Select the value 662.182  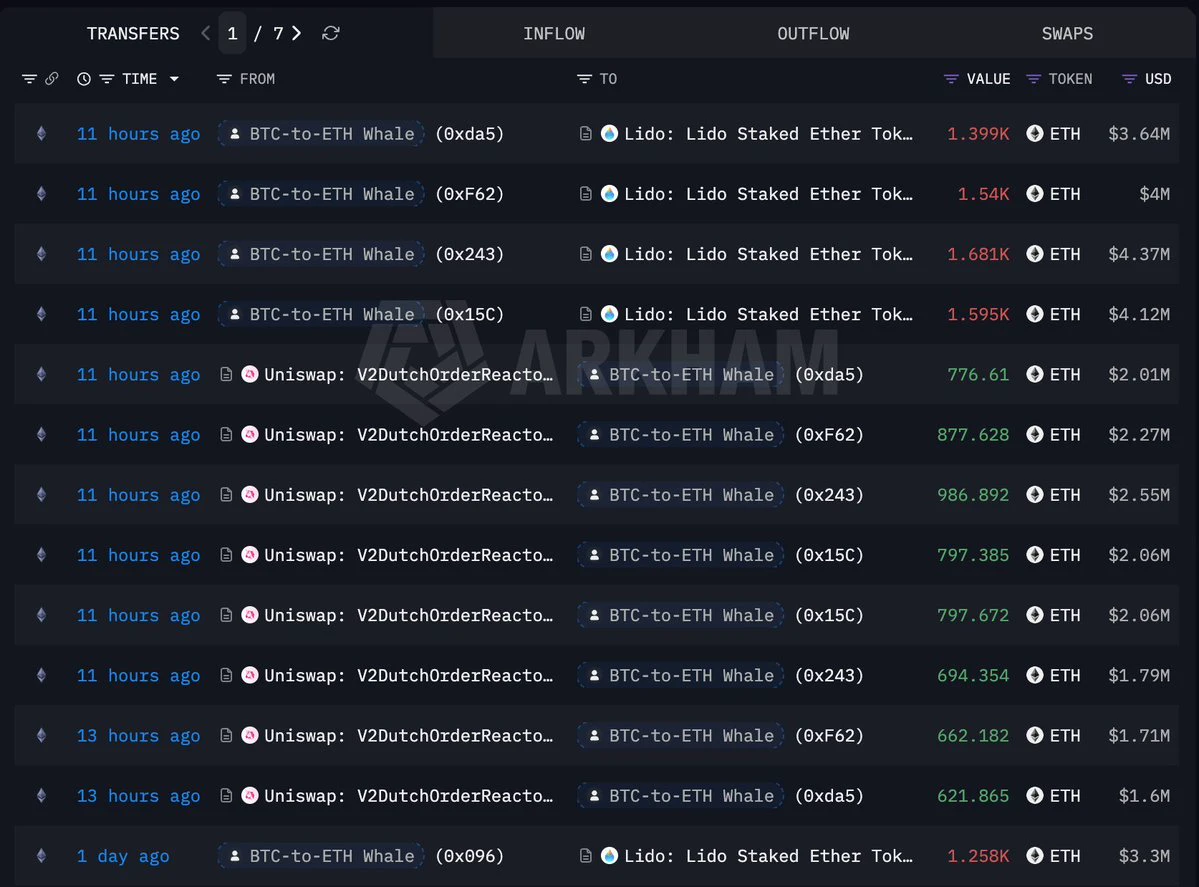(973, 736)
